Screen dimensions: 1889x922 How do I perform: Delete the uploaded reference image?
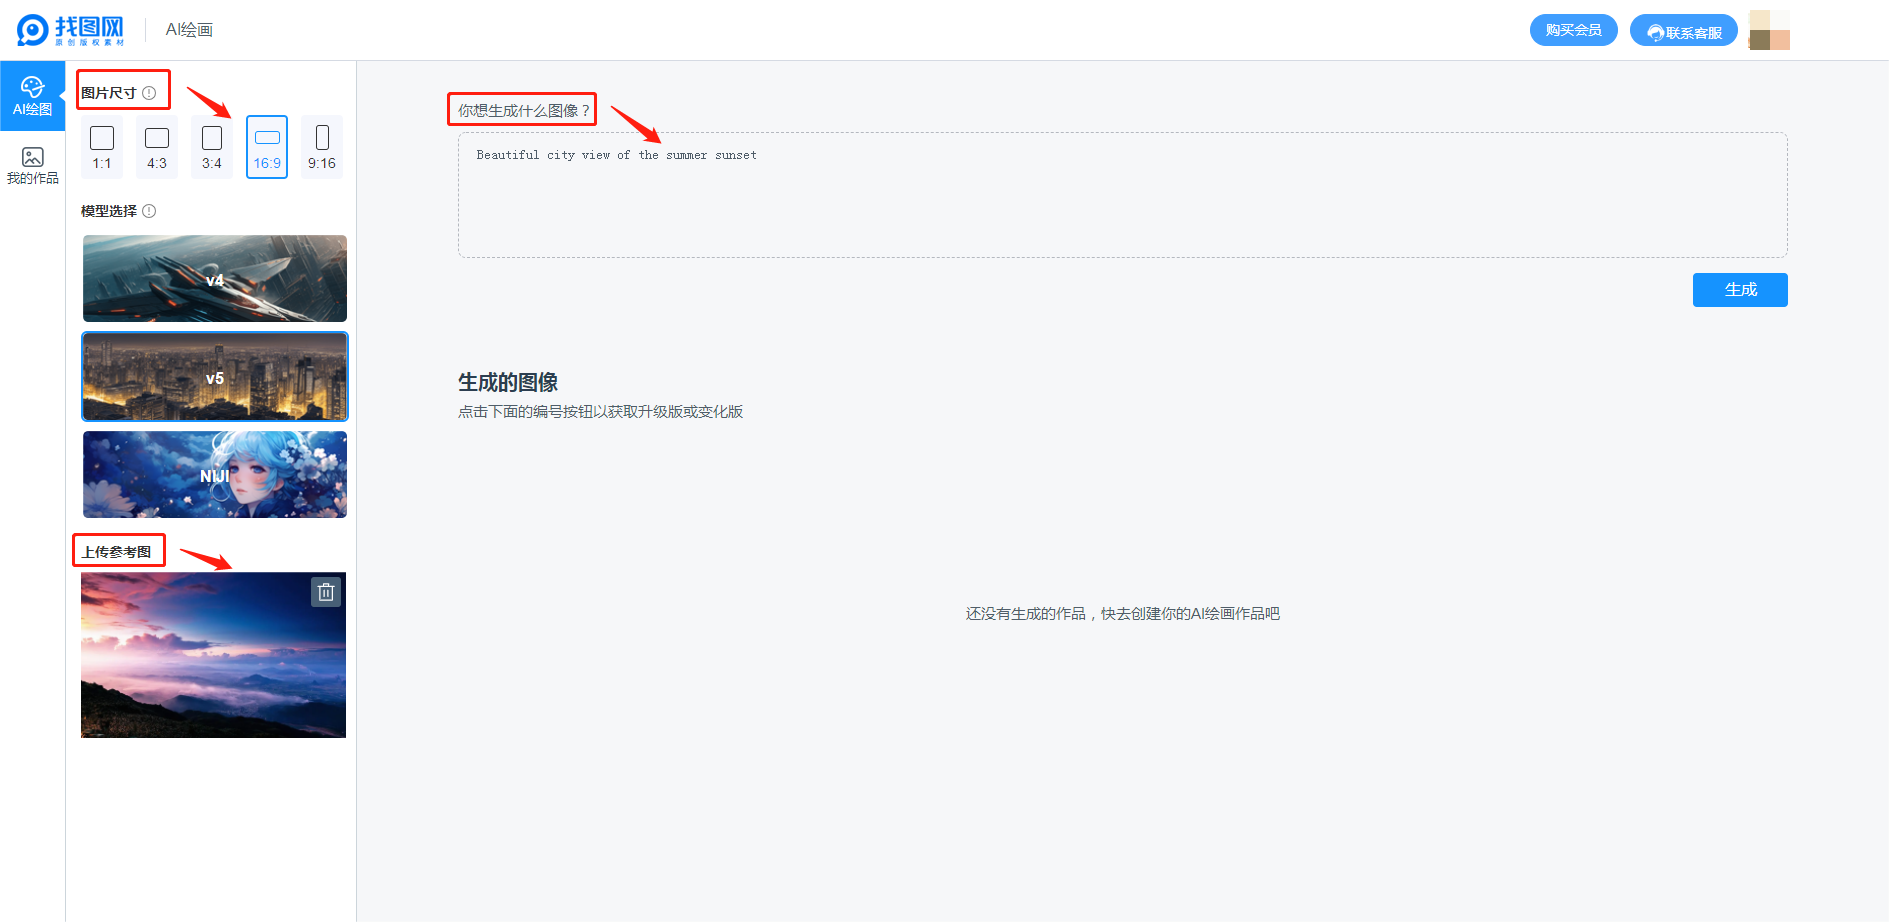pyautogui.click(x=326, y=593)
